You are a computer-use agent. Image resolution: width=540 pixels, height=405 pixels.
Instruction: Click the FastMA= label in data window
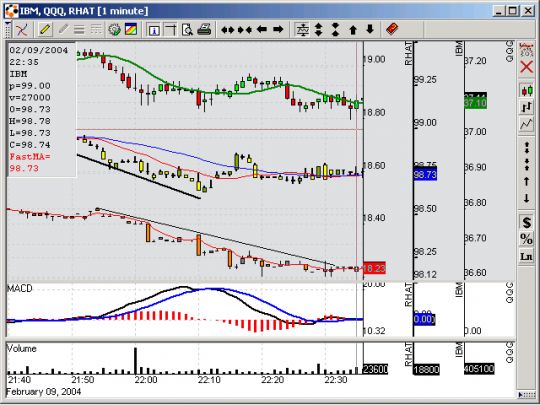(x=30, y=157)
